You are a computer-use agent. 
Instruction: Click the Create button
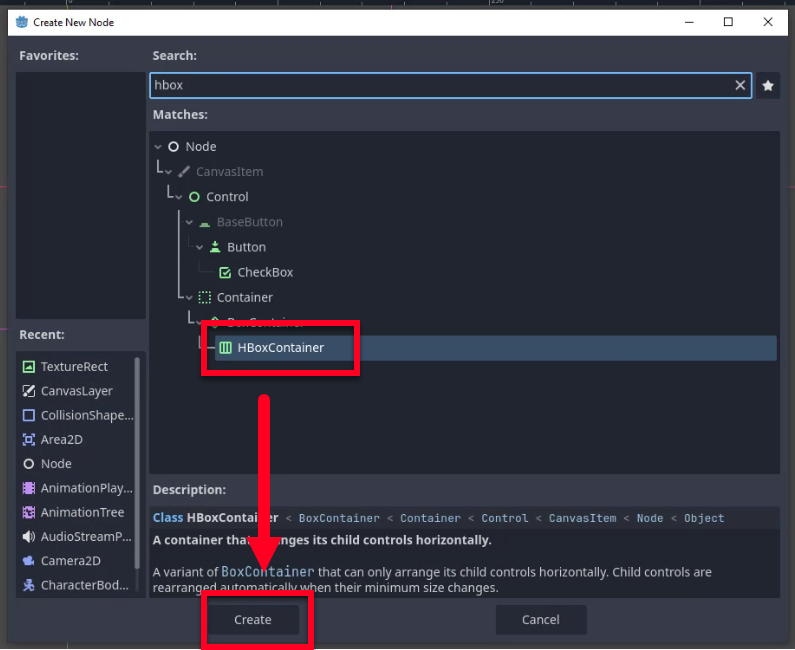pos(252,620)
